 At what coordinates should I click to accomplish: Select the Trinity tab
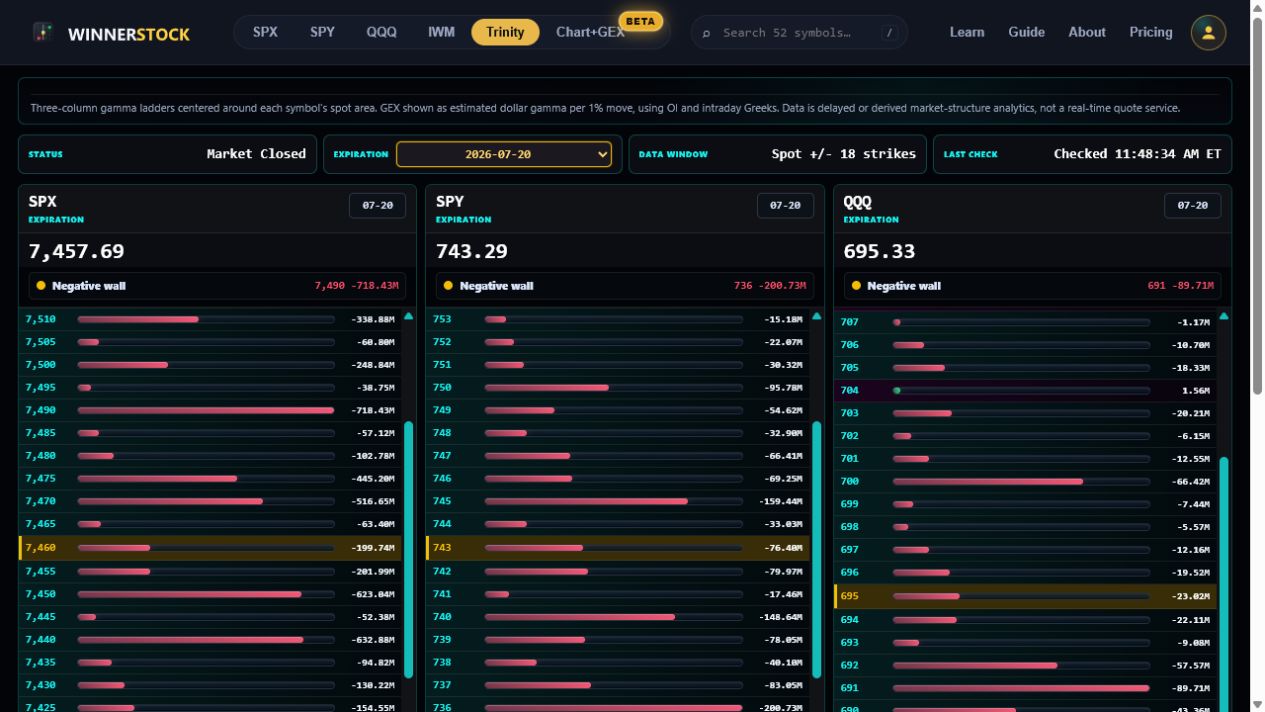[505, 32]
